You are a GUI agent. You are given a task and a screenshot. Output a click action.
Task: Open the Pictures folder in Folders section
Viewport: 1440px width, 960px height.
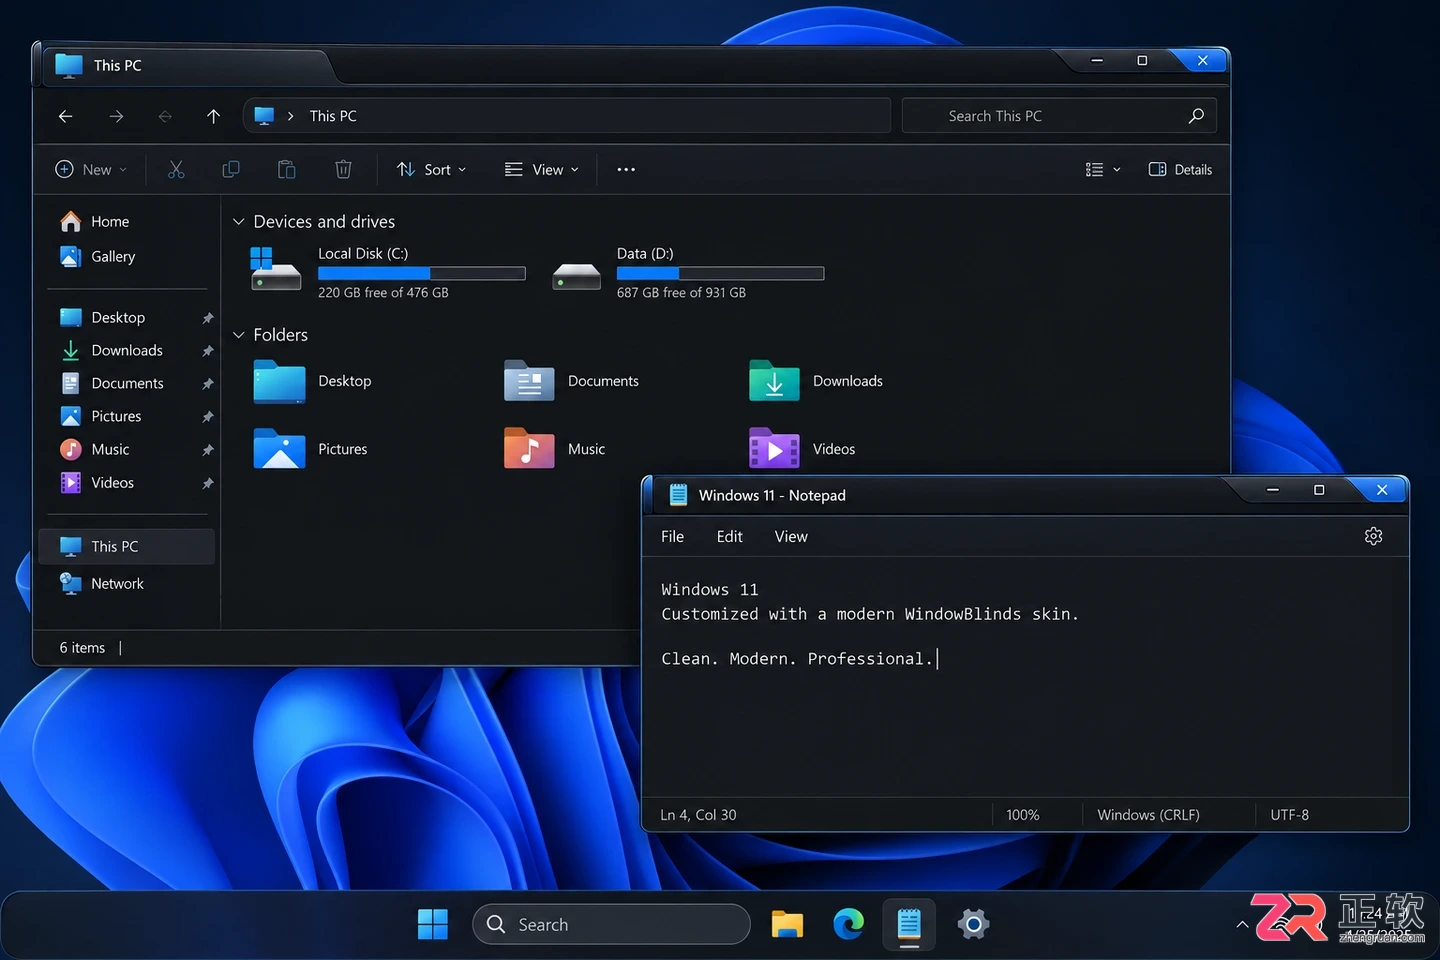311,450
